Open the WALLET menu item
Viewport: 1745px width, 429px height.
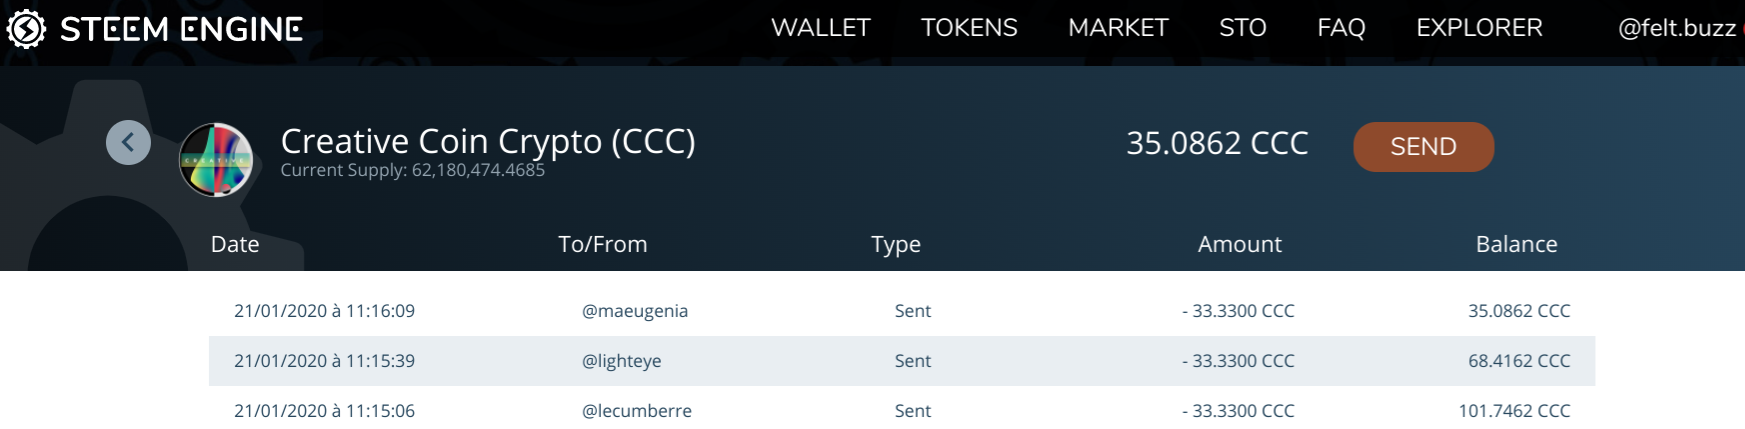(821, 28)
